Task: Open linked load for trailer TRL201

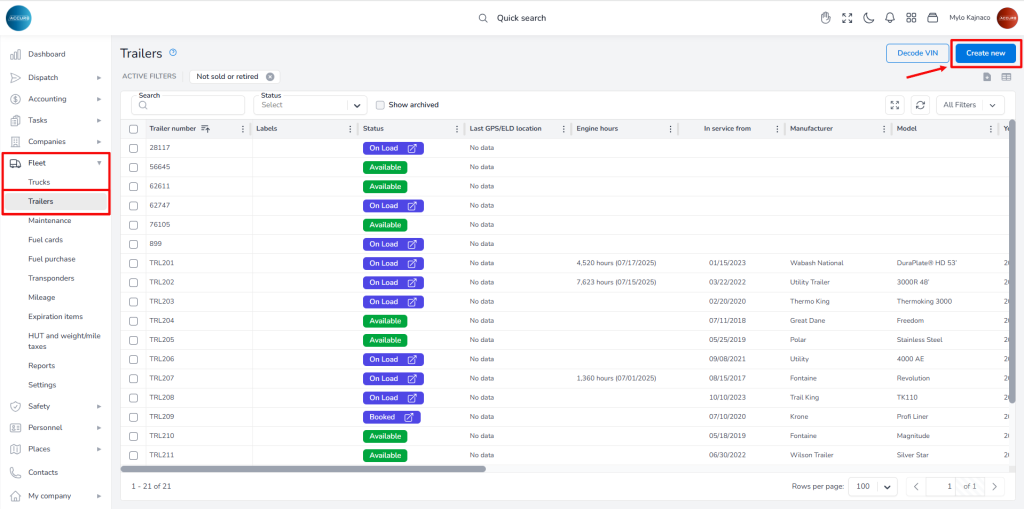Action: click(x=411, y=263)
